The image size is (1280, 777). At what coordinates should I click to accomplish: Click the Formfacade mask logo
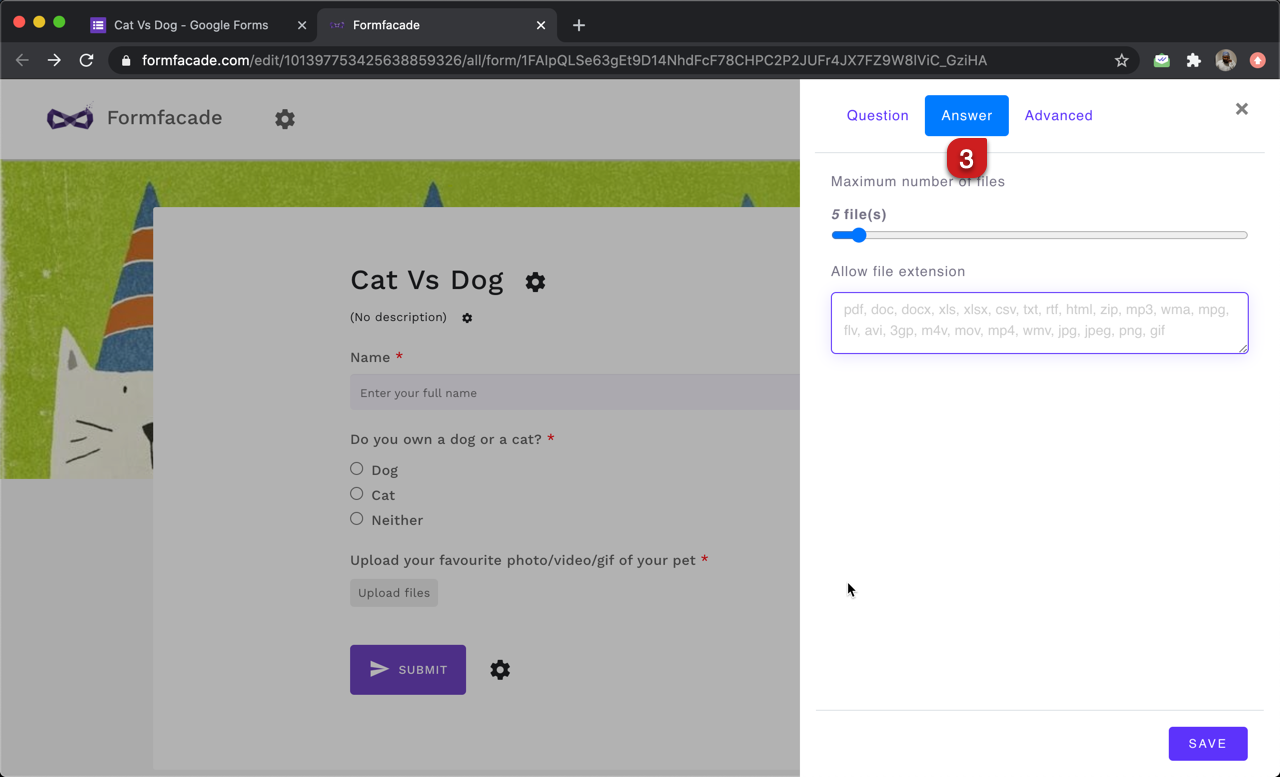tap(70, 118)
